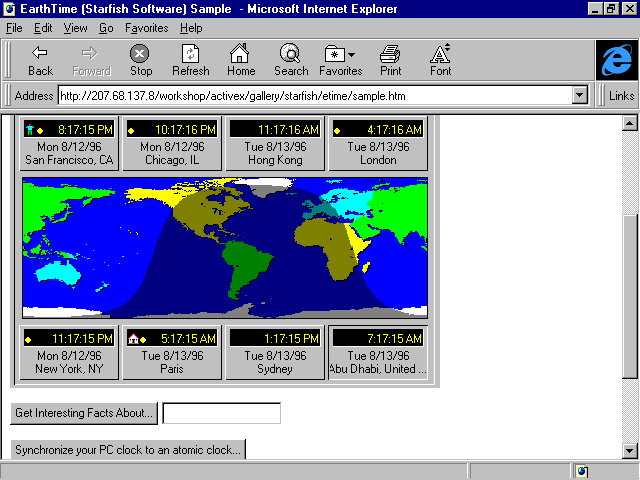Screen dimensions: 640x480
Task: Open the Favorites menu in the menu bar
Action: [146, 28]
